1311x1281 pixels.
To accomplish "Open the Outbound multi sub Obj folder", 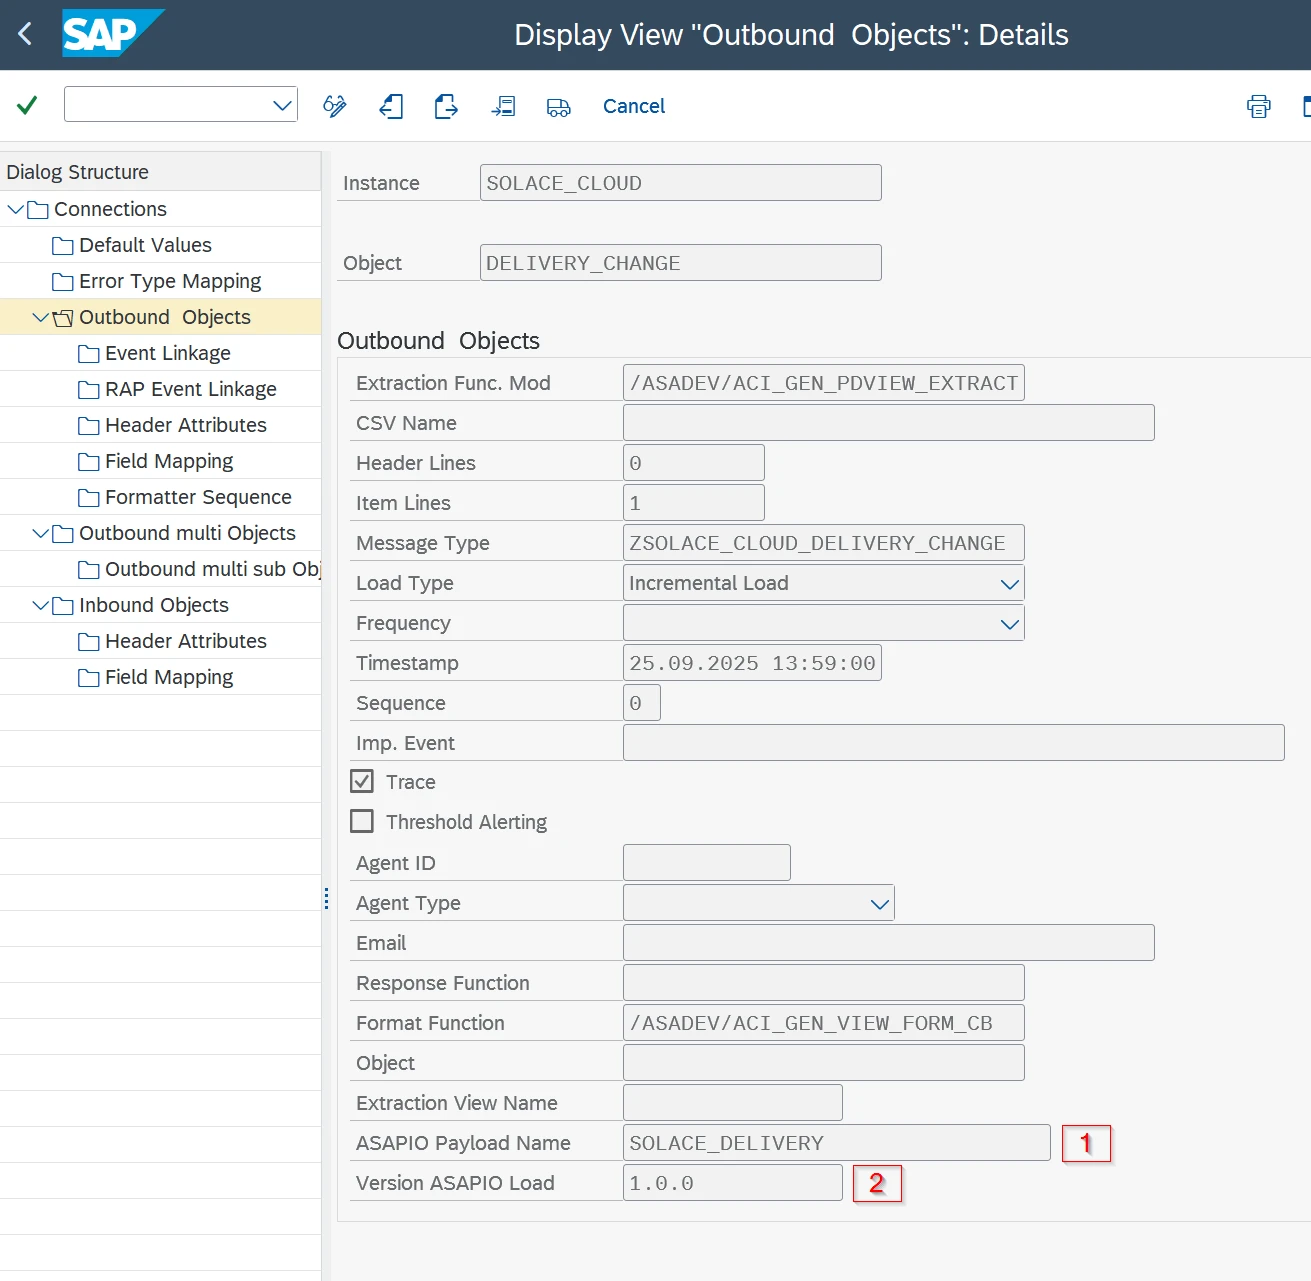I will tap(199, 569).
